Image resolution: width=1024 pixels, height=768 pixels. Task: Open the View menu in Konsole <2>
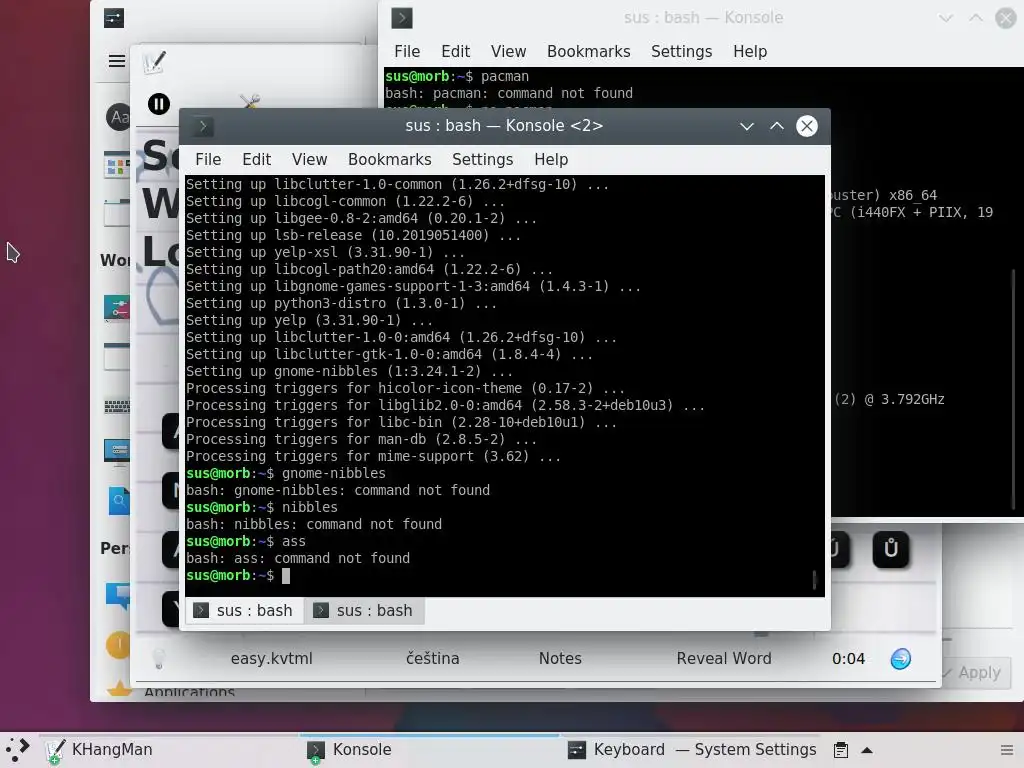[x=309, y=159]
